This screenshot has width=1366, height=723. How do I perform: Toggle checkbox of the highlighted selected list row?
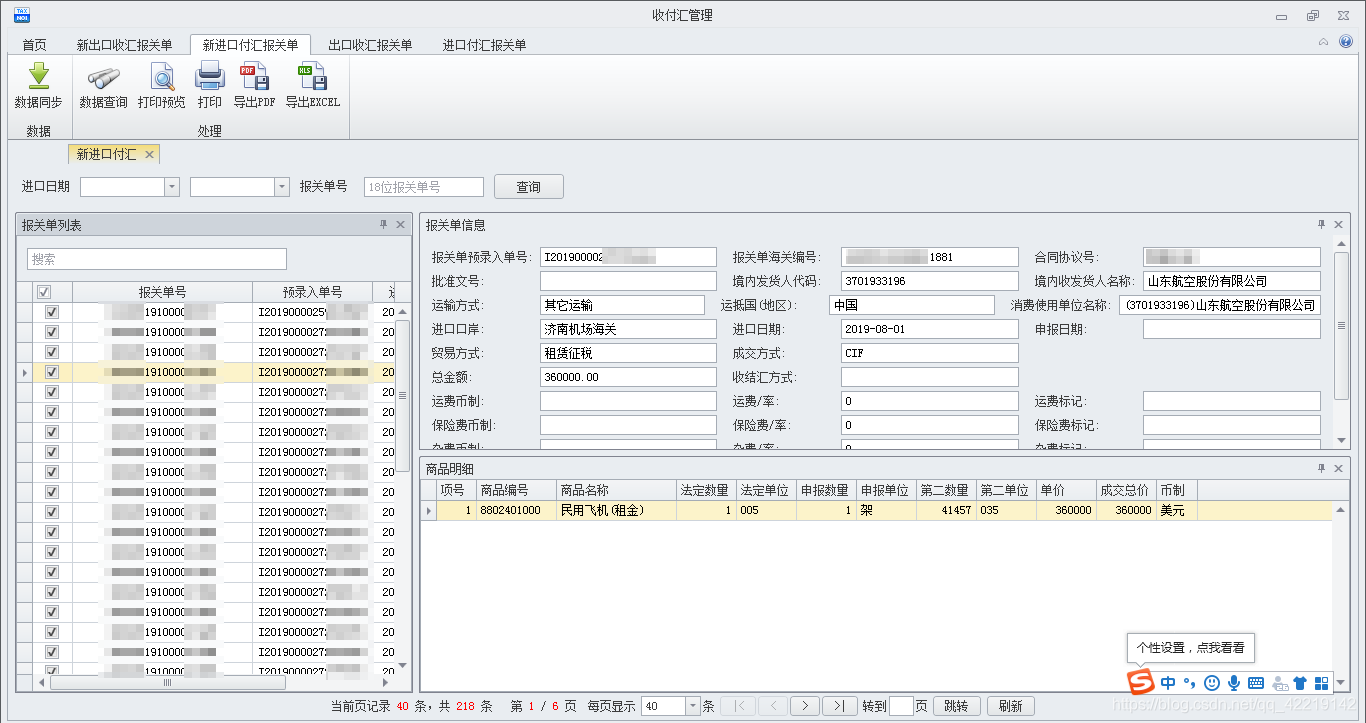pyautogui.click(x=52, y=372)
